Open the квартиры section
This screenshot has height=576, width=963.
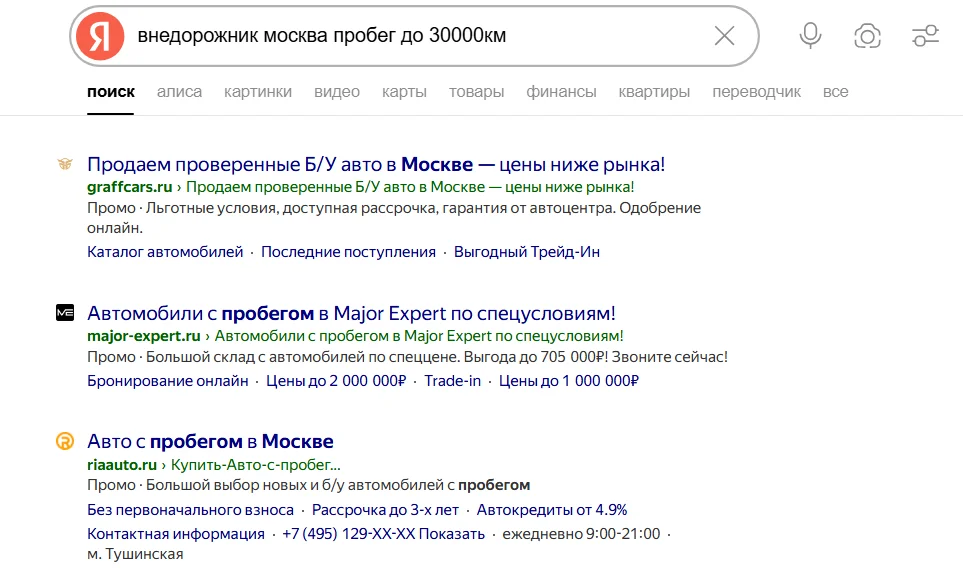click(x=652, y=91)
